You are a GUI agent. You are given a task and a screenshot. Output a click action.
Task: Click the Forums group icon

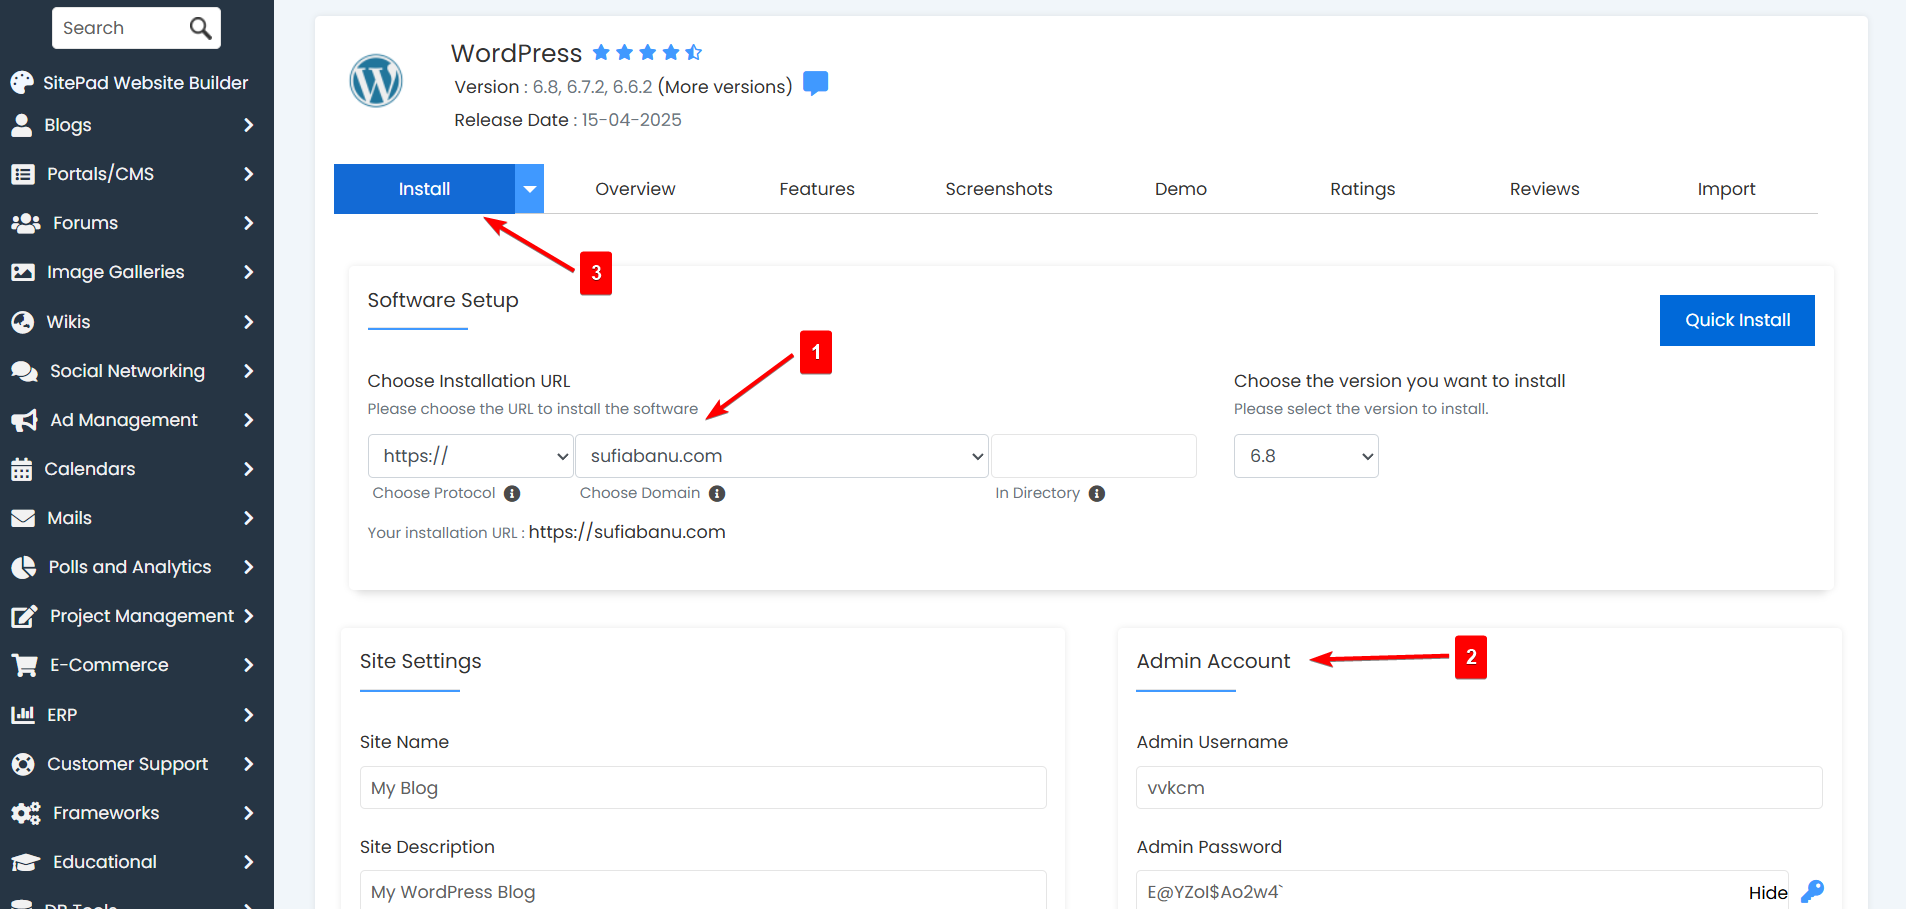click(25, 223)
